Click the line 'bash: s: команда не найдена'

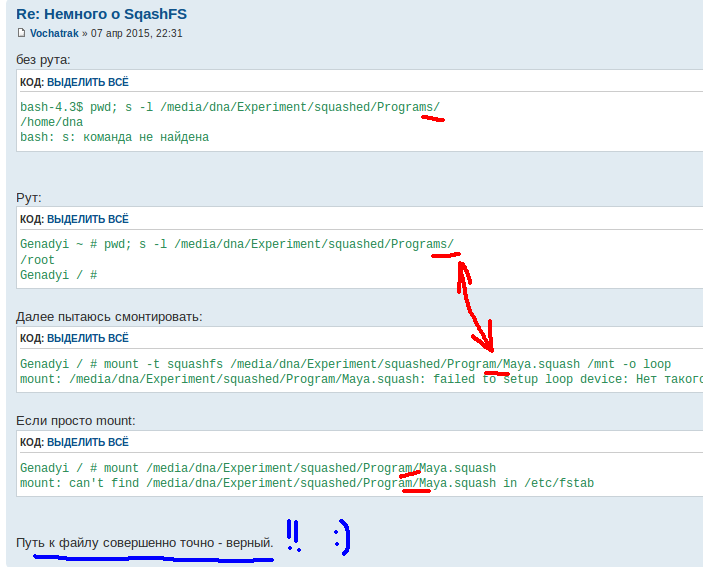click(114, 137)
